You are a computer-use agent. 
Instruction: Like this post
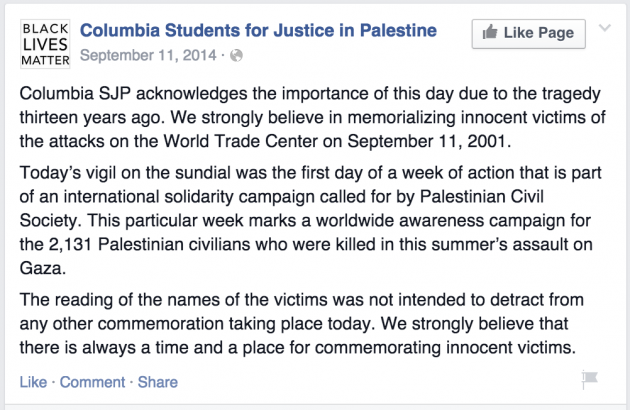click(33, 382)
